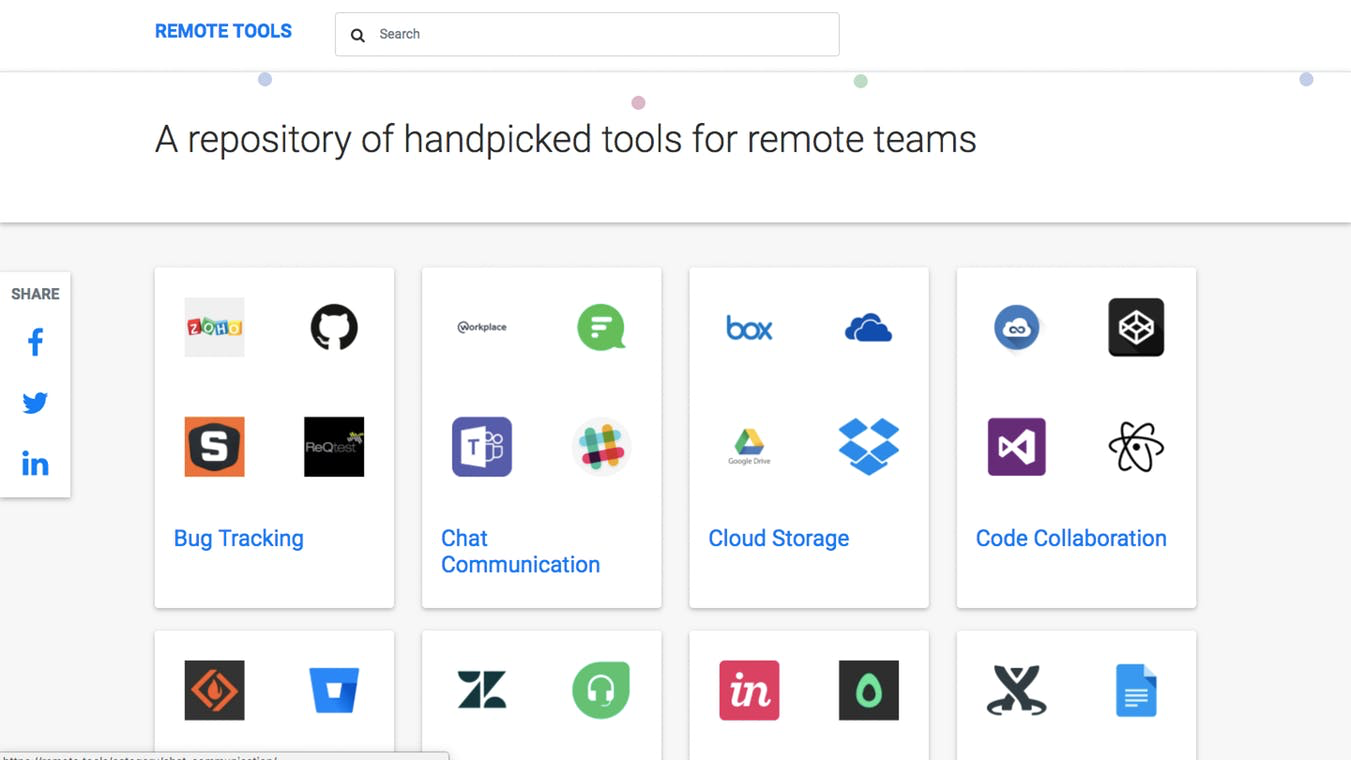
Task: Share the page via the Twitter icon
Action: point(35,402)
